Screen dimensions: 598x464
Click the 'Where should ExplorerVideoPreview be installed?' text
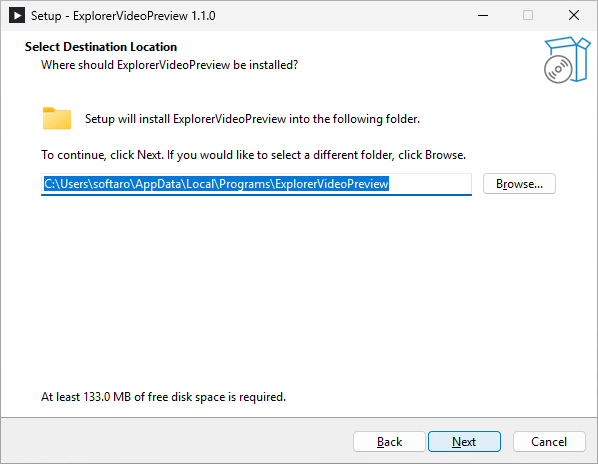(169, 65)
